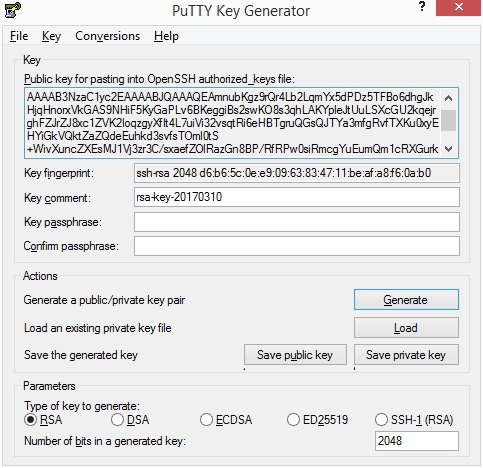This screenshot has width=483, height=468.
Task: Click 'Public key for pasting into OpenSSH' label
Action: pos(159,79)
